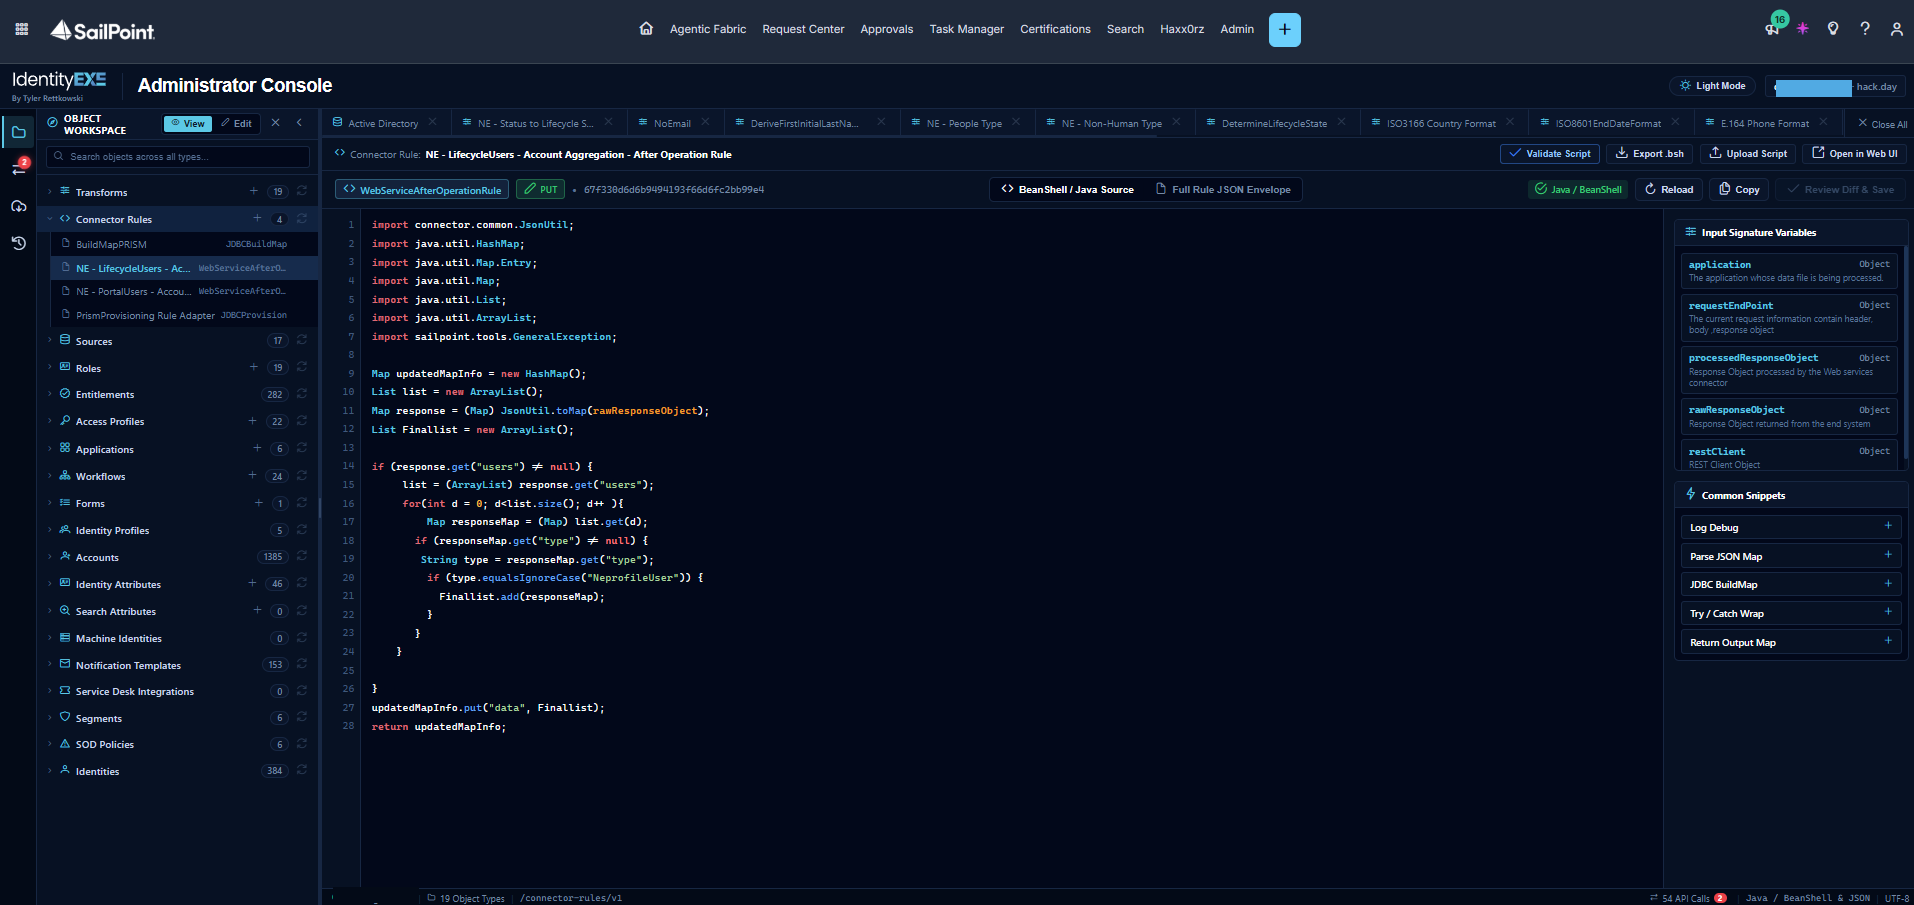Open cloud download icon in left sidebar
This screenshot has width=1914, height=905.
pos(19,206)
